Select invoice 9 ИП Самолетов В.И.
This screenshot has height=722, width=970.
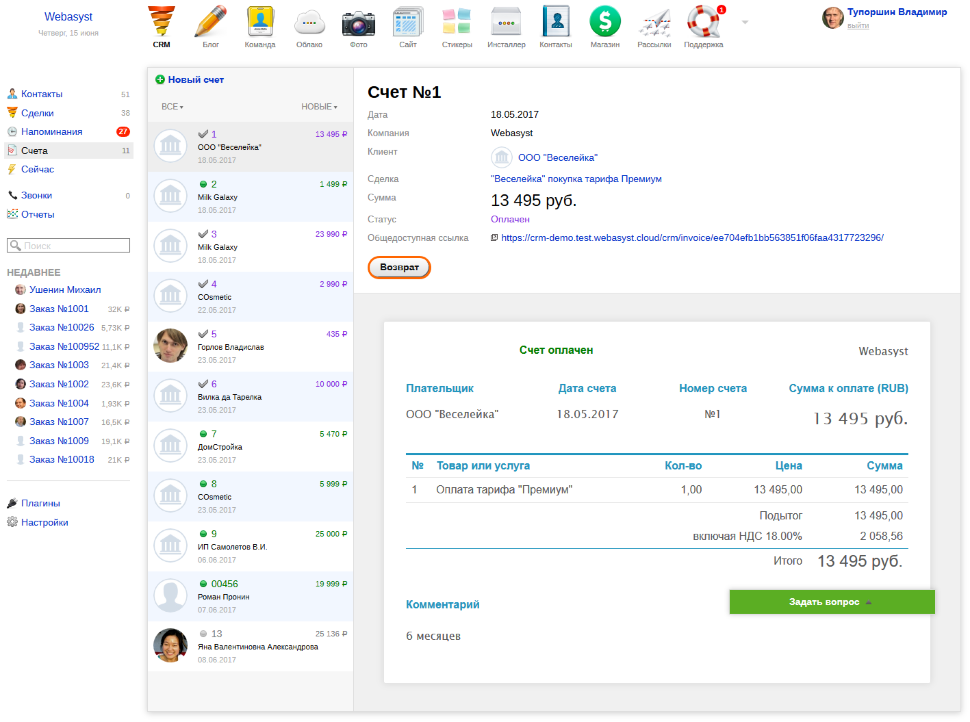coord(251,547)
